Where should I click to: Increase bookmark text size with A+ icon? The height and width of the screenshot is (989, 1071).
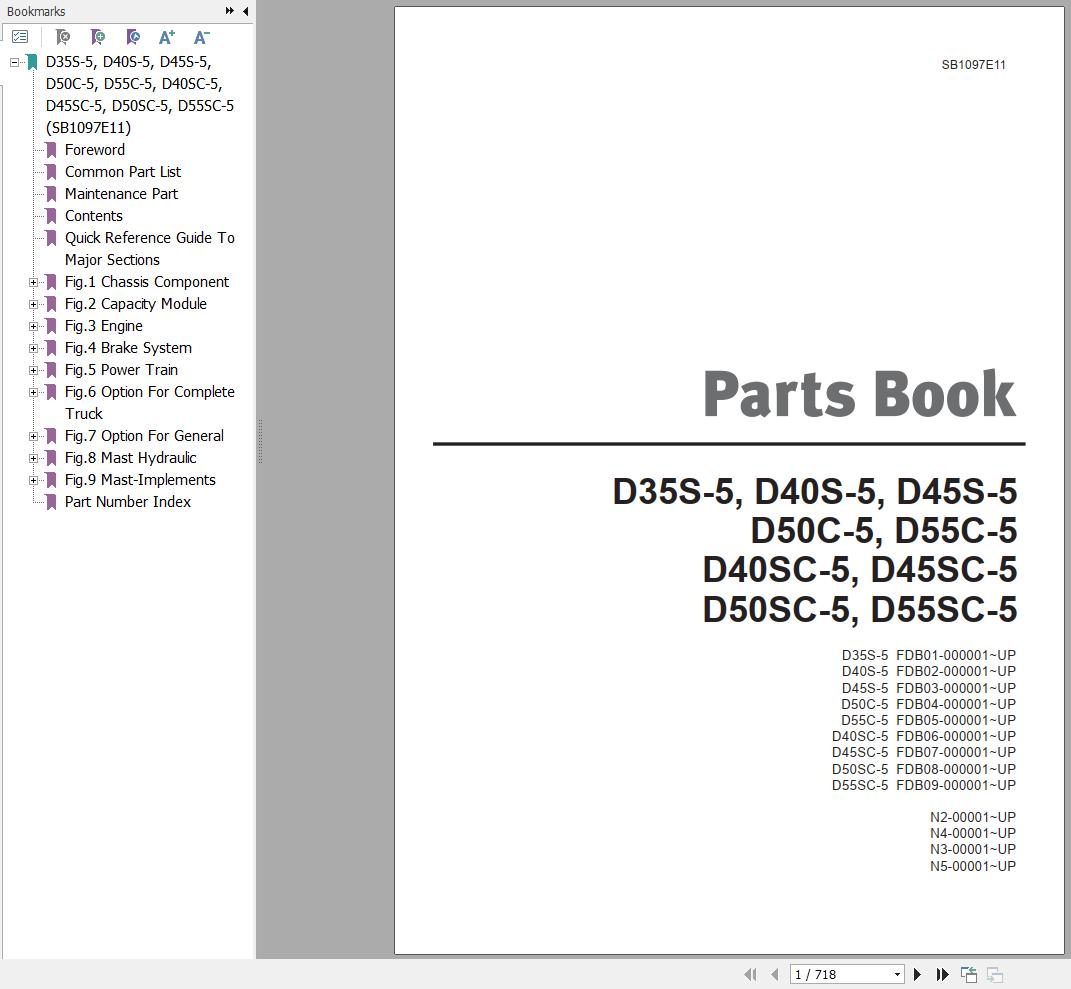point(167,37)
